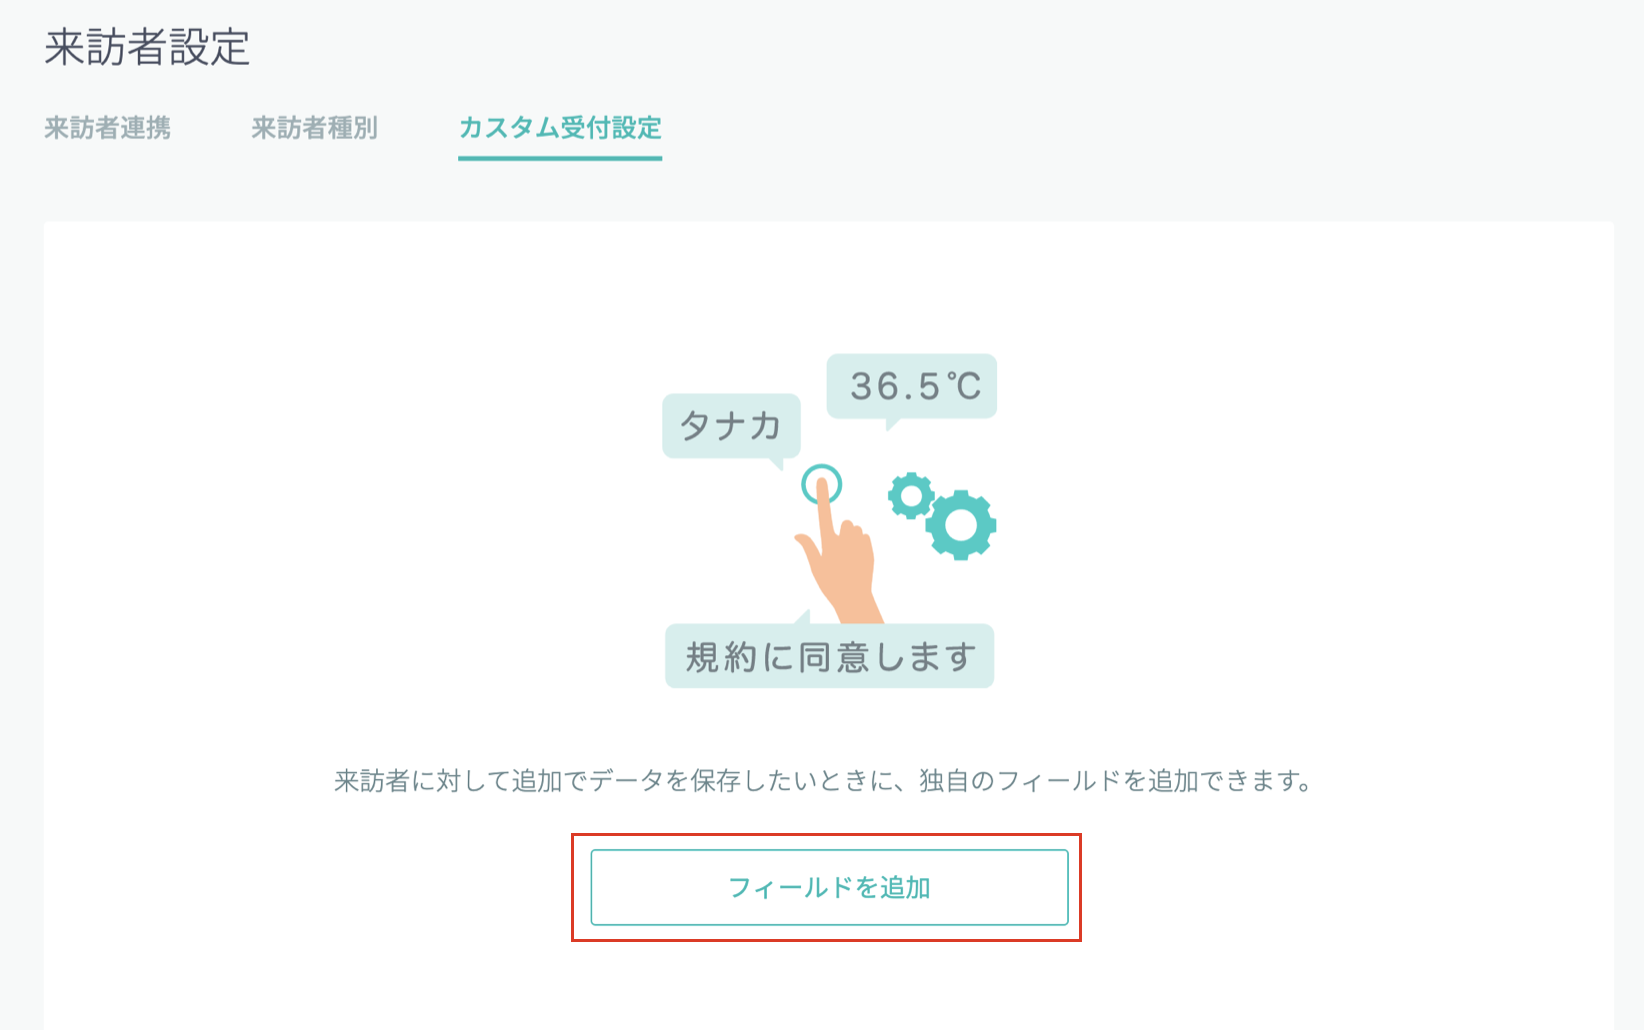Click the 規約に同意します speech bubble
1644x1030 pixels.
pyautogui.click(x=830, y=655)
